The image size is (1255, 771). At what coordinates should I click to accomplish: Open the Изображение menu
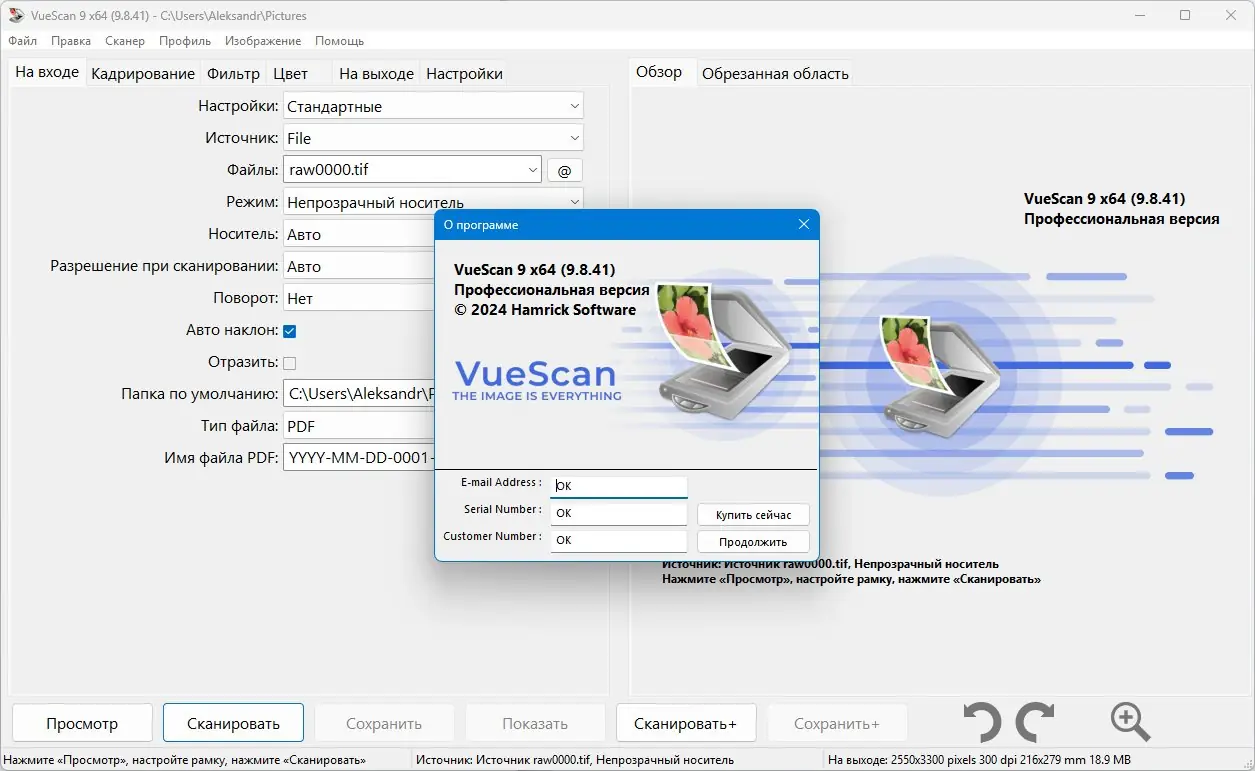pyautogui.click(x=263, y=41)
